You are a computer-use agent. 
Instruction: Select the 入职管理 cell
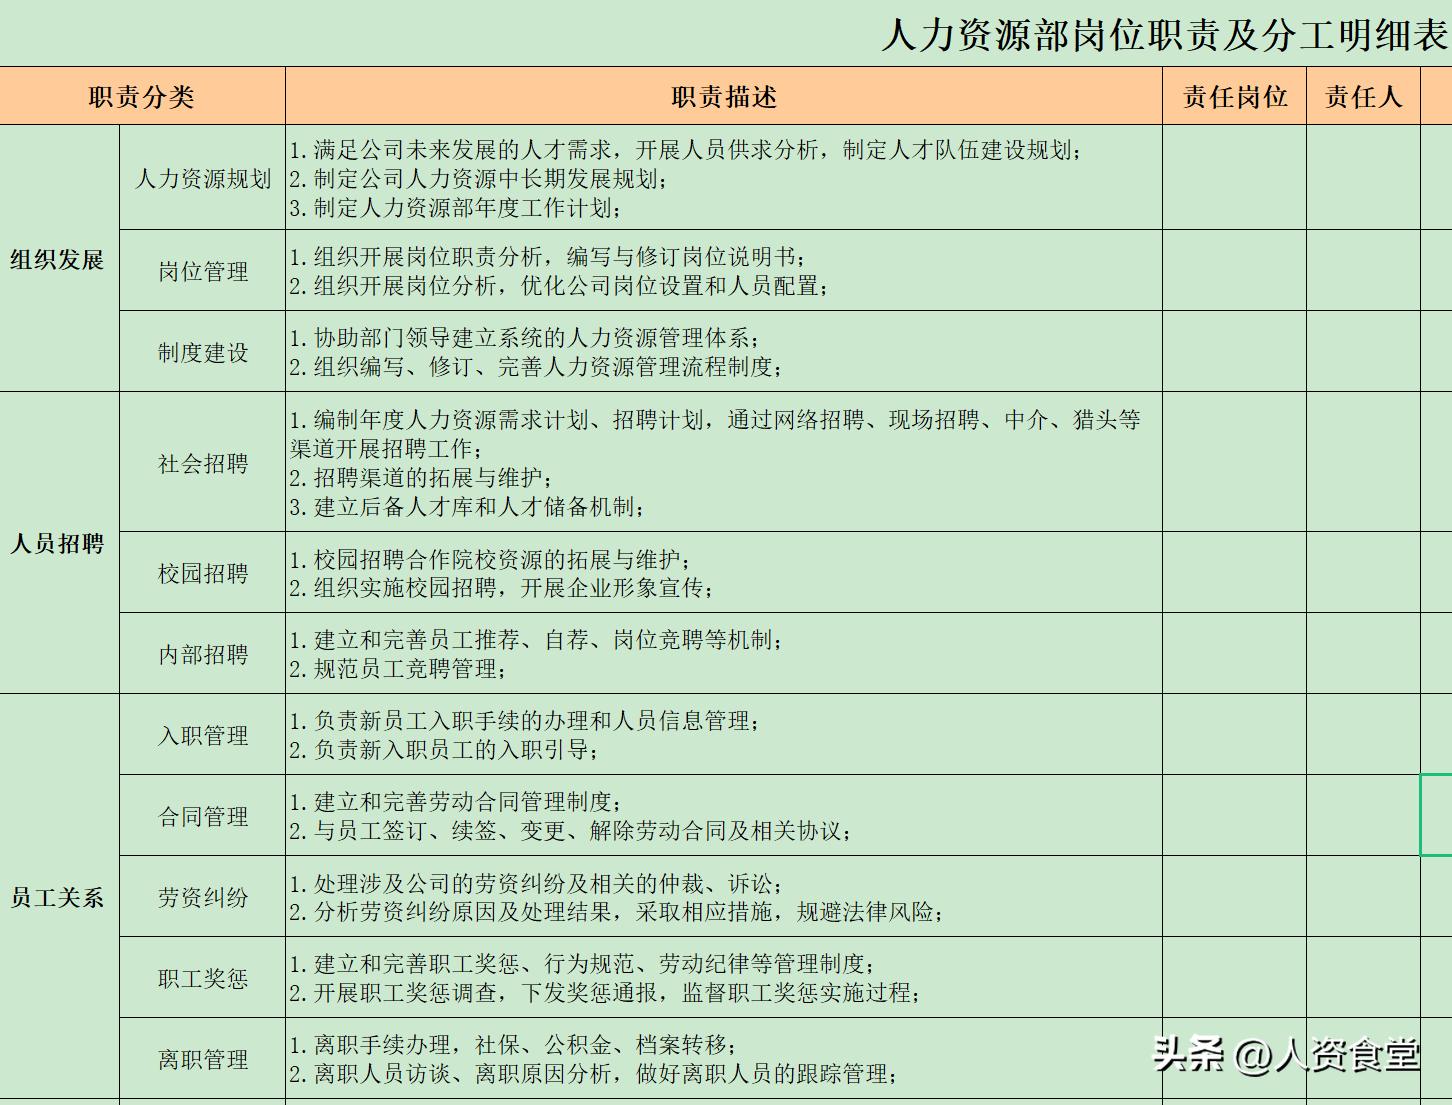(x=203, y=735)
